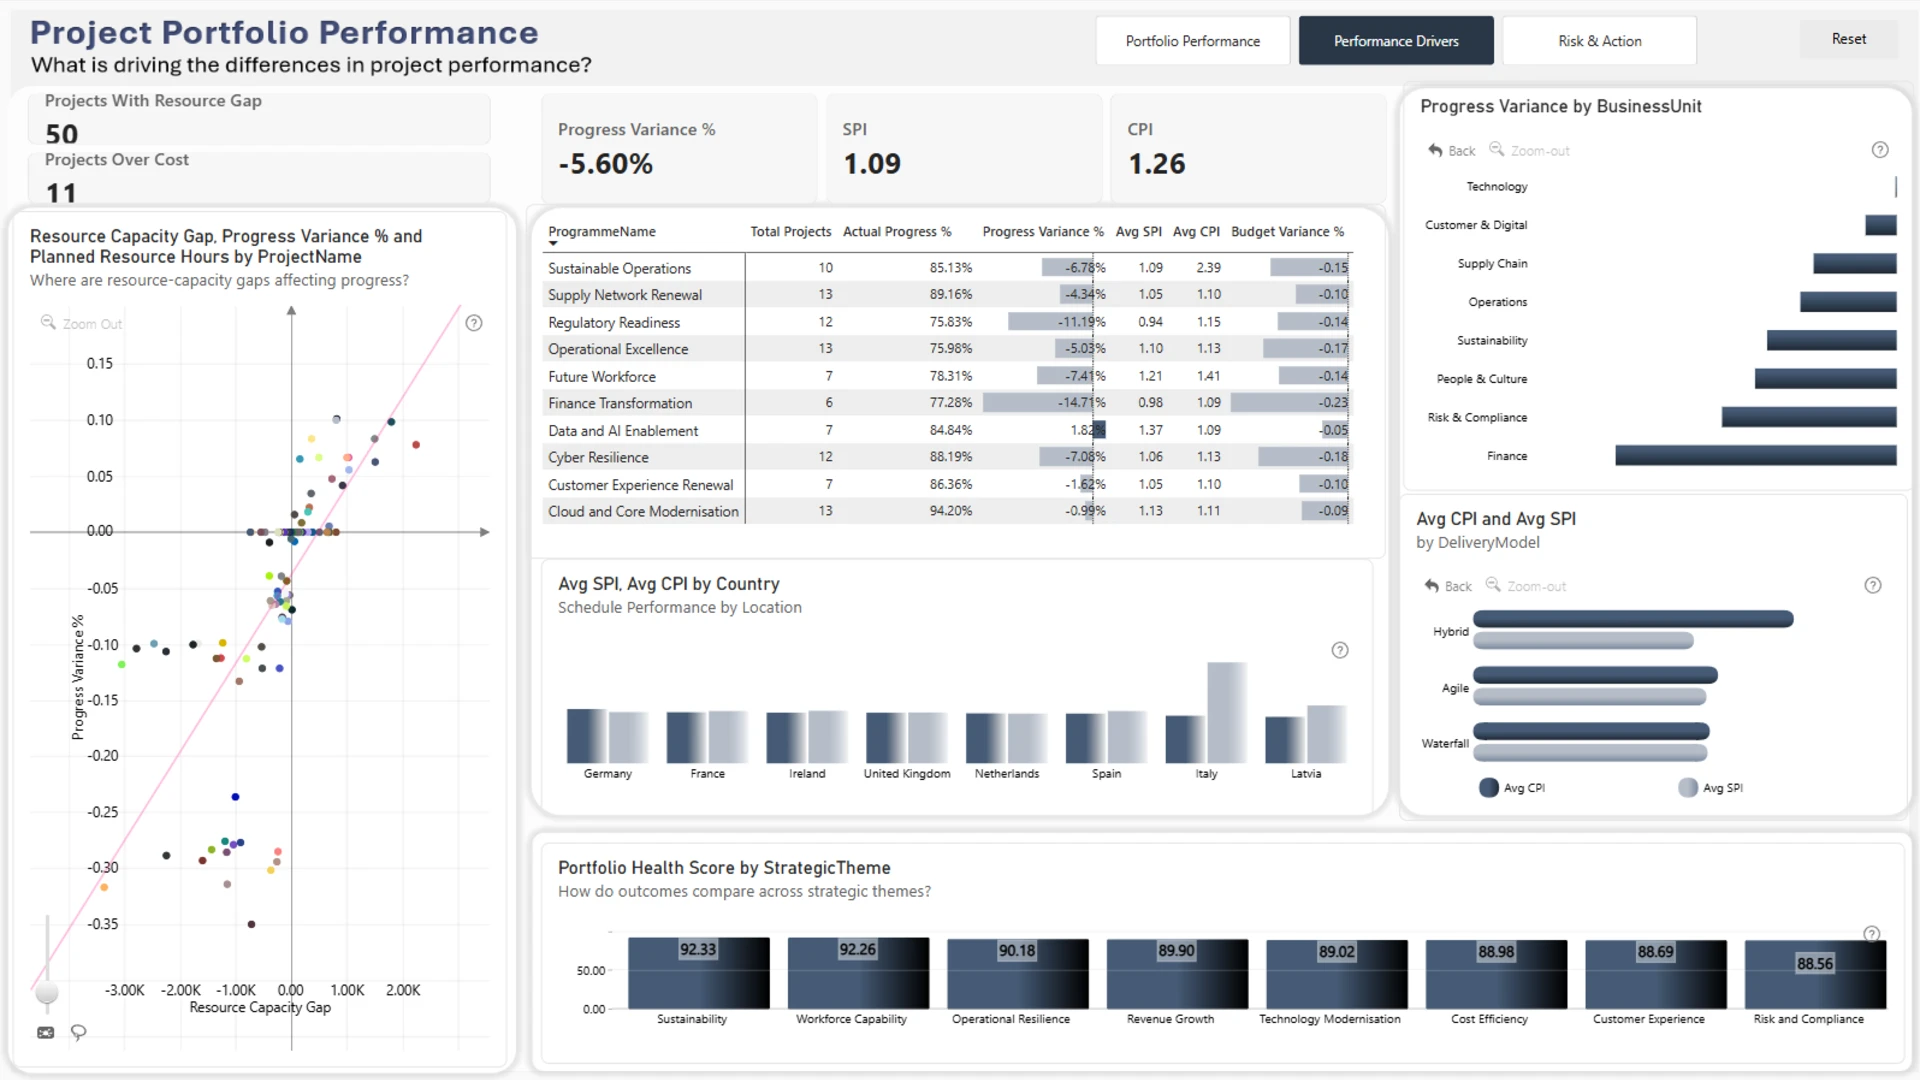The height and width of the screenshot is (1080, 1920).
Task: Click help icon in DeliveryModel chart
Action: point(1873,585)
